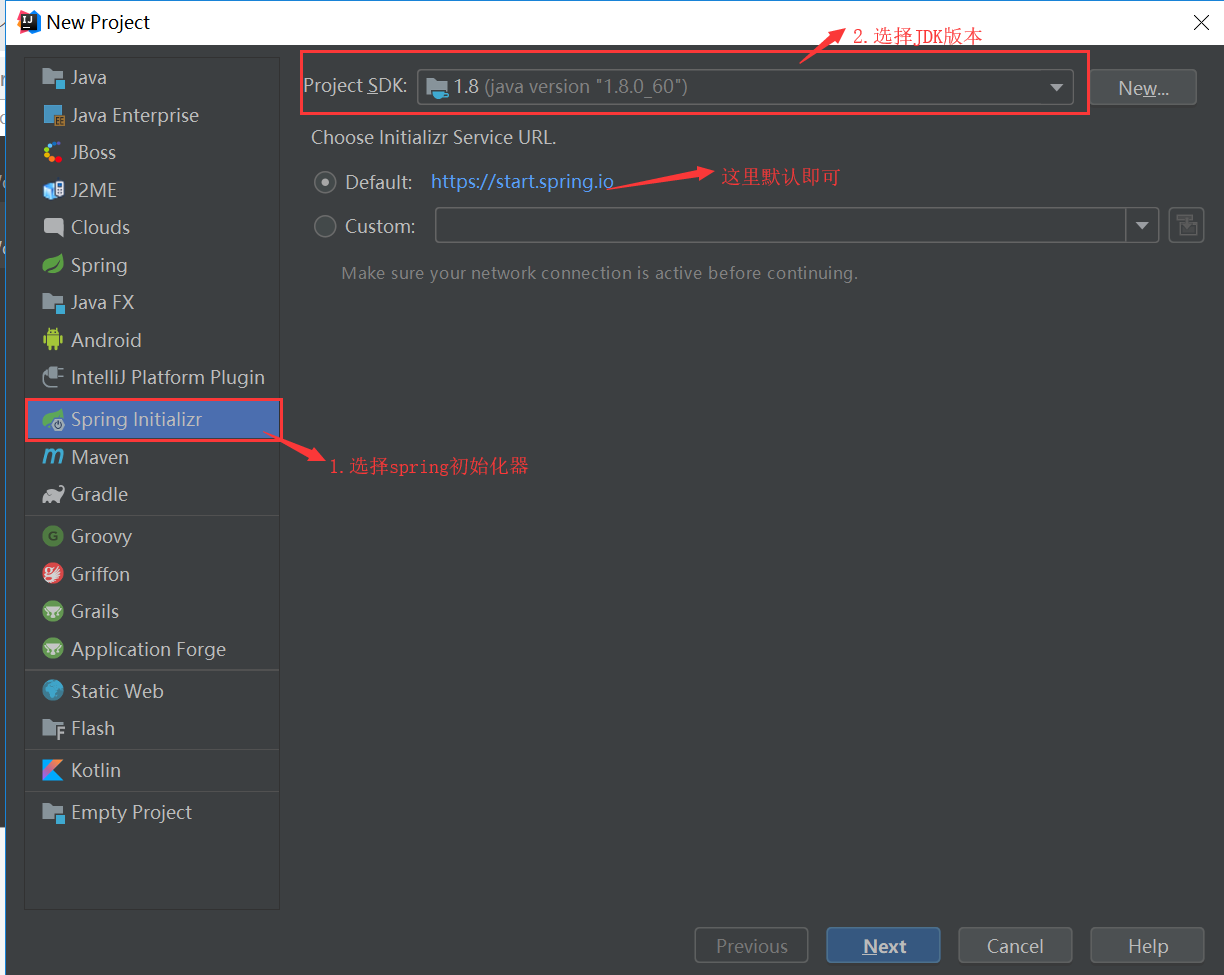1224x975 pixels.
Task: Select Java project type
Action: click(152, 77)
